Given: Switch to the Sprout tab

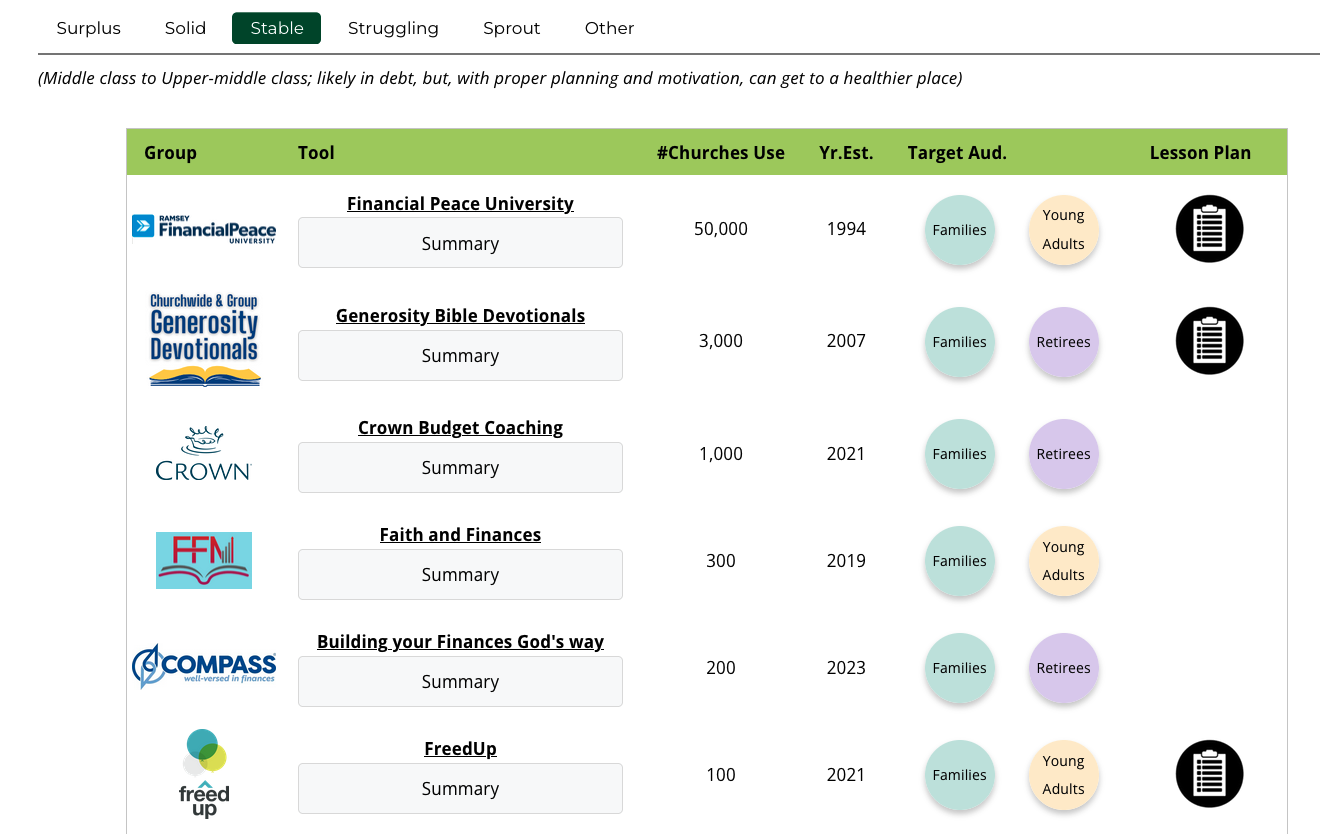Looking at the screenshot, I should 512,28.
